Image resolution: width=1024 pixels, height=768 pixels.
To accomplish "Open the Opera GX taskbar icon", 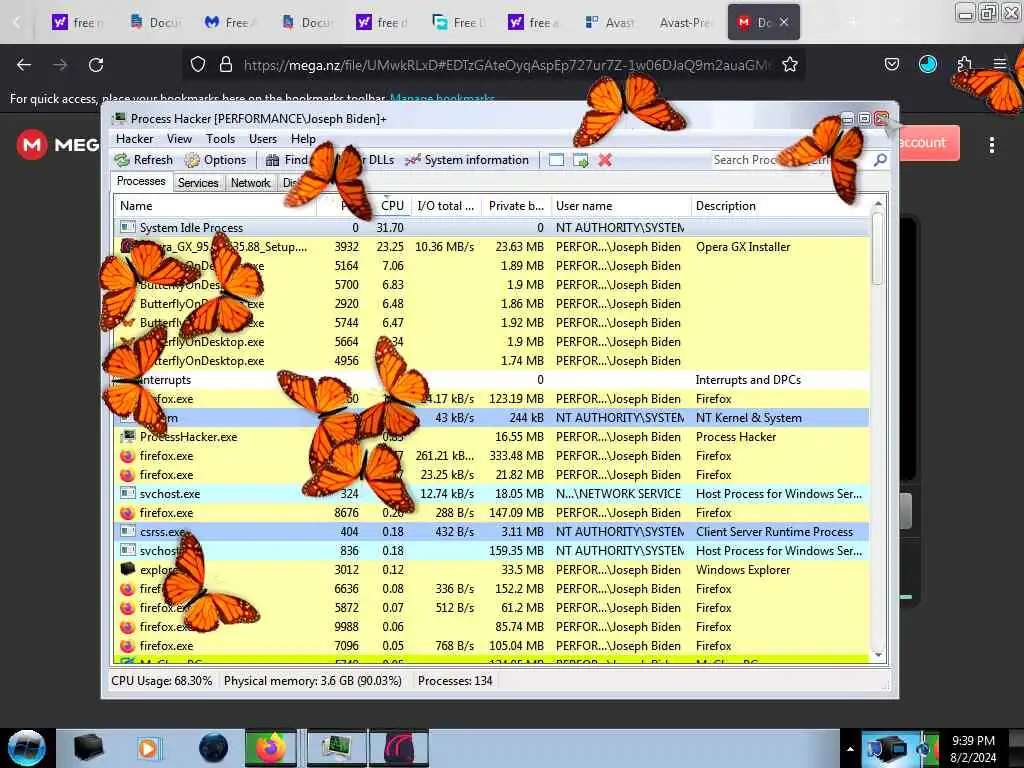I will (x=399, y=748).
